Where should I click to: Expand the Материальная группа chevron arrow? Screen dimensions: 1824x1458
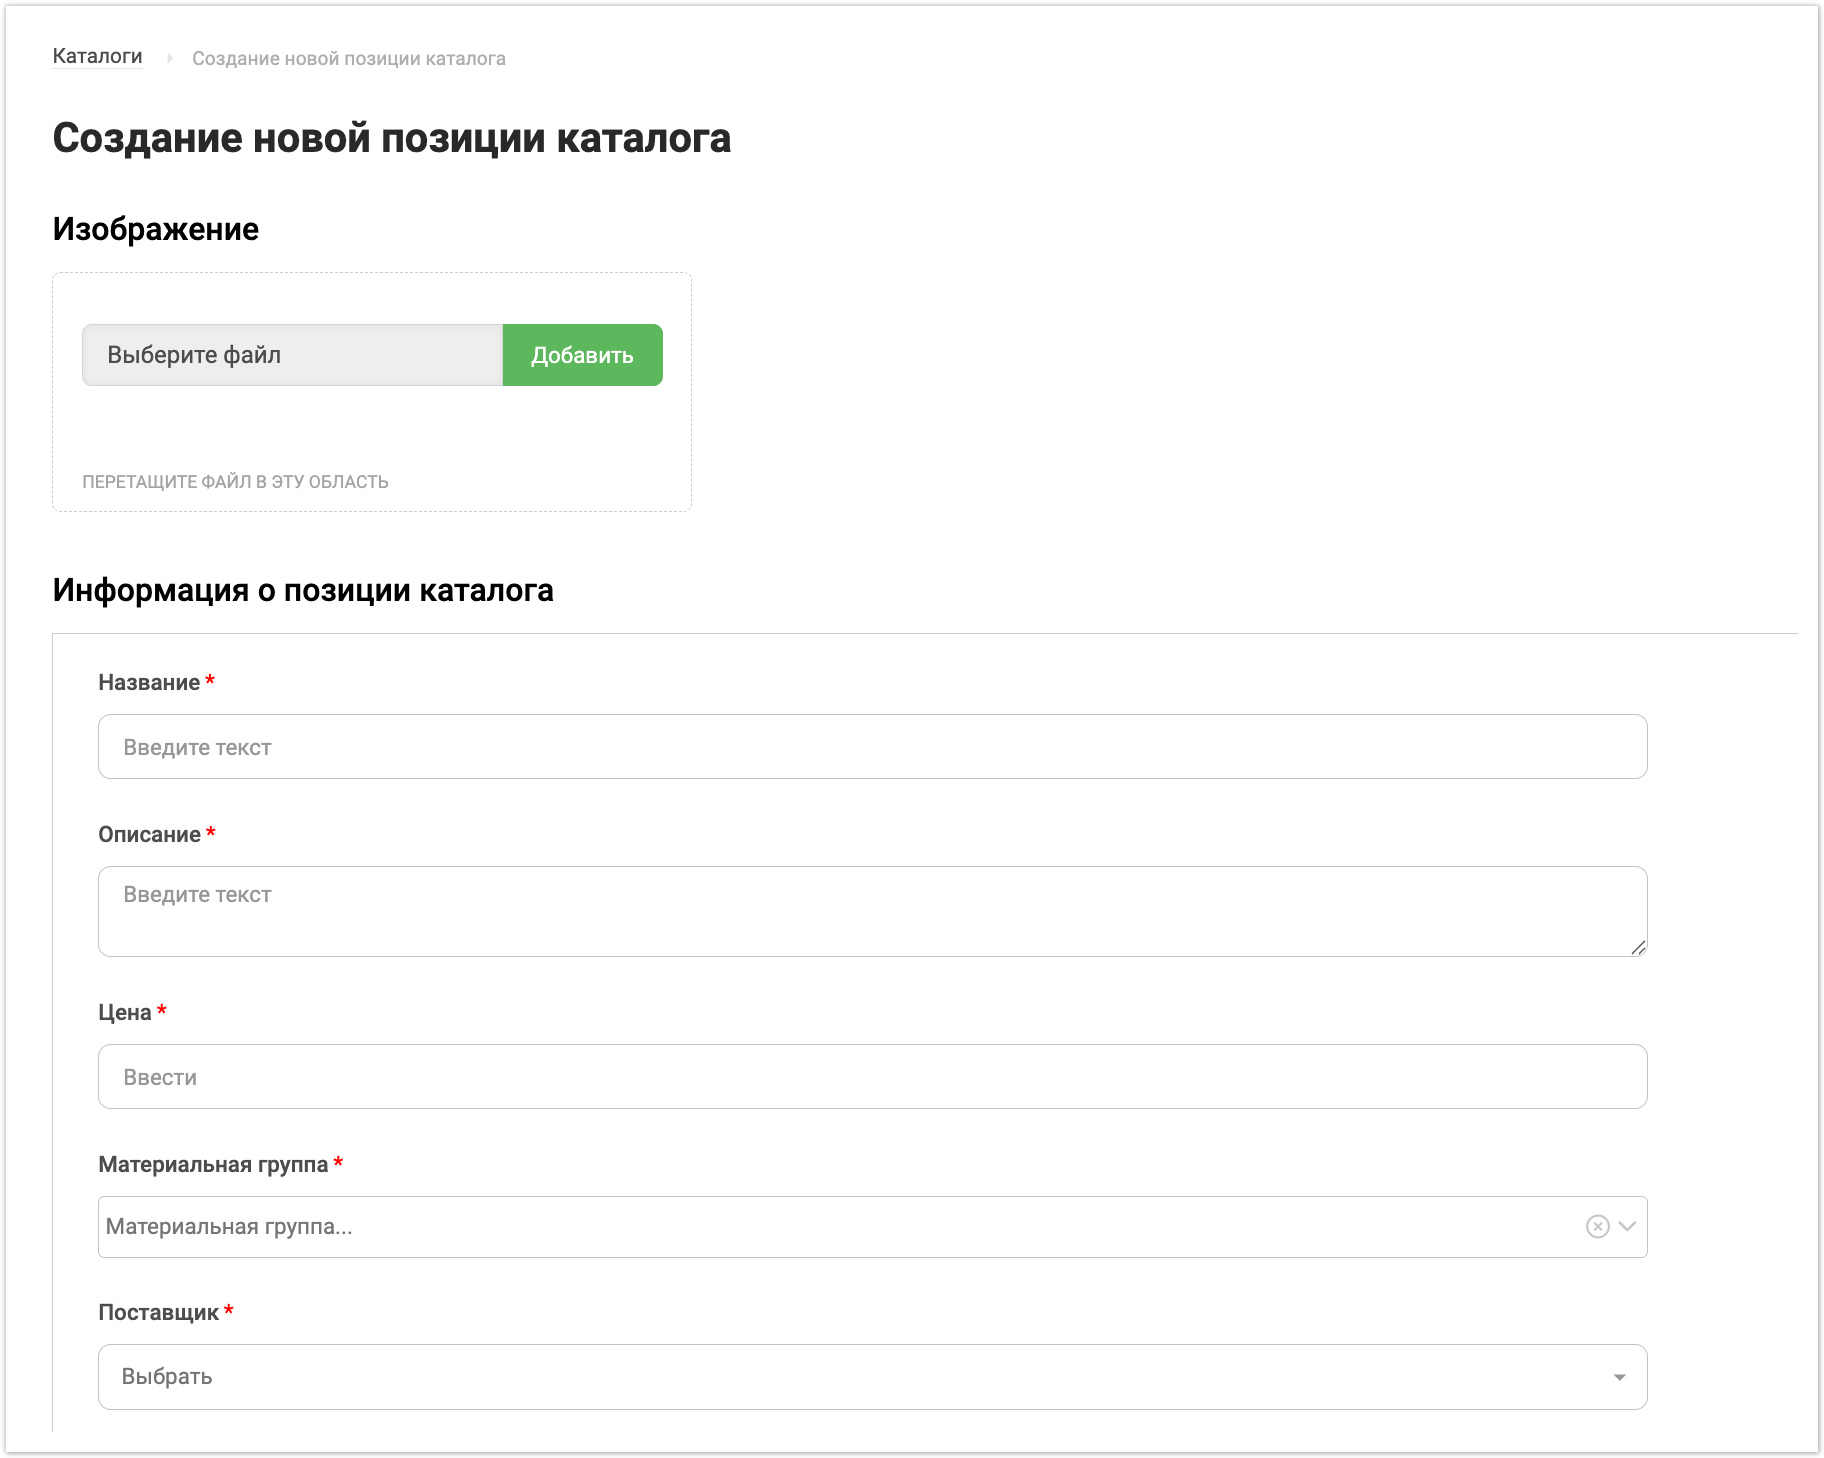click(x=1627, y=1227)
